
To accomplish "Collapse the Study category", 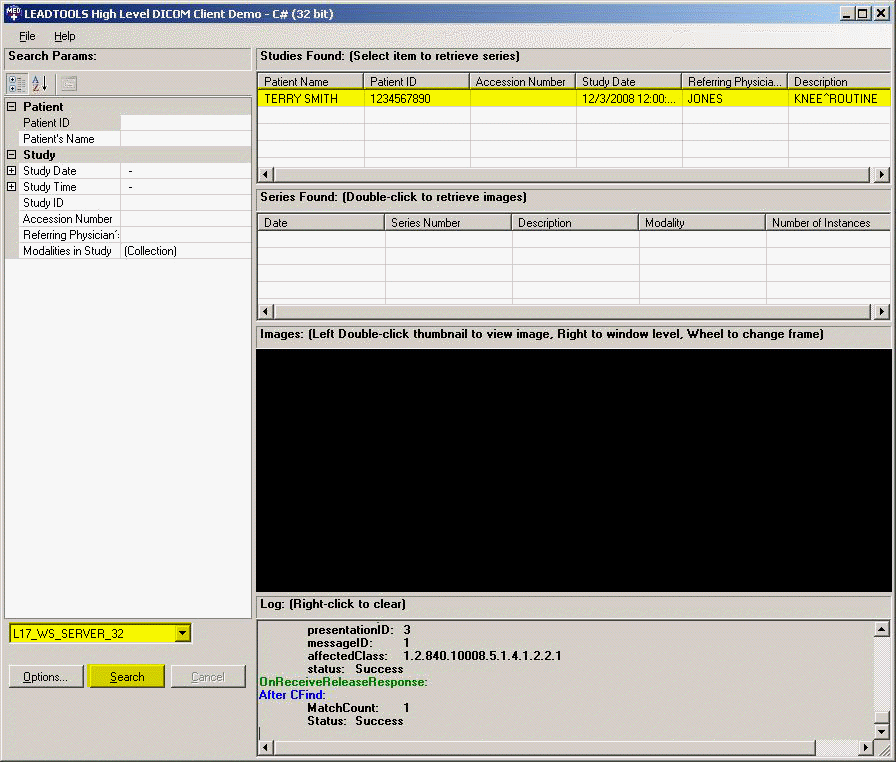I will click(12, 155).
